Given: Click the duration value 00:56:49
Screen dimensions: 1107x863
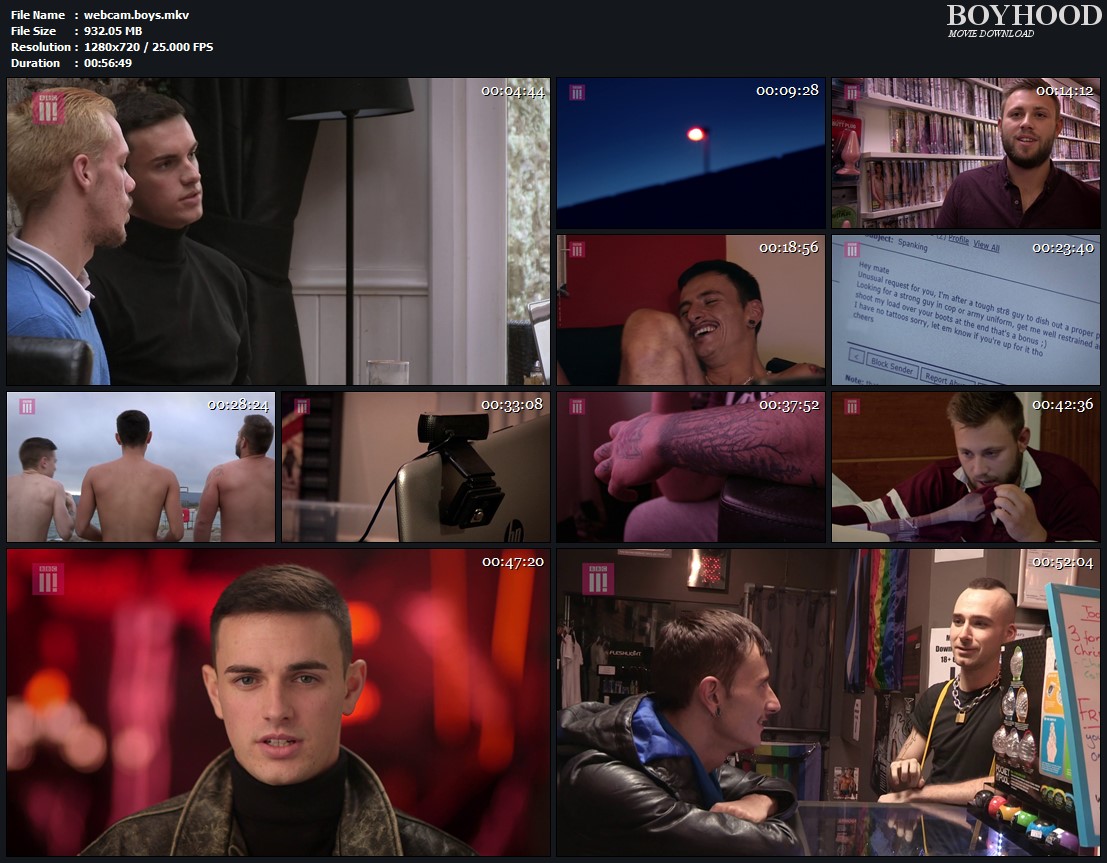Looking at the screenshot, I should [108, 63].
